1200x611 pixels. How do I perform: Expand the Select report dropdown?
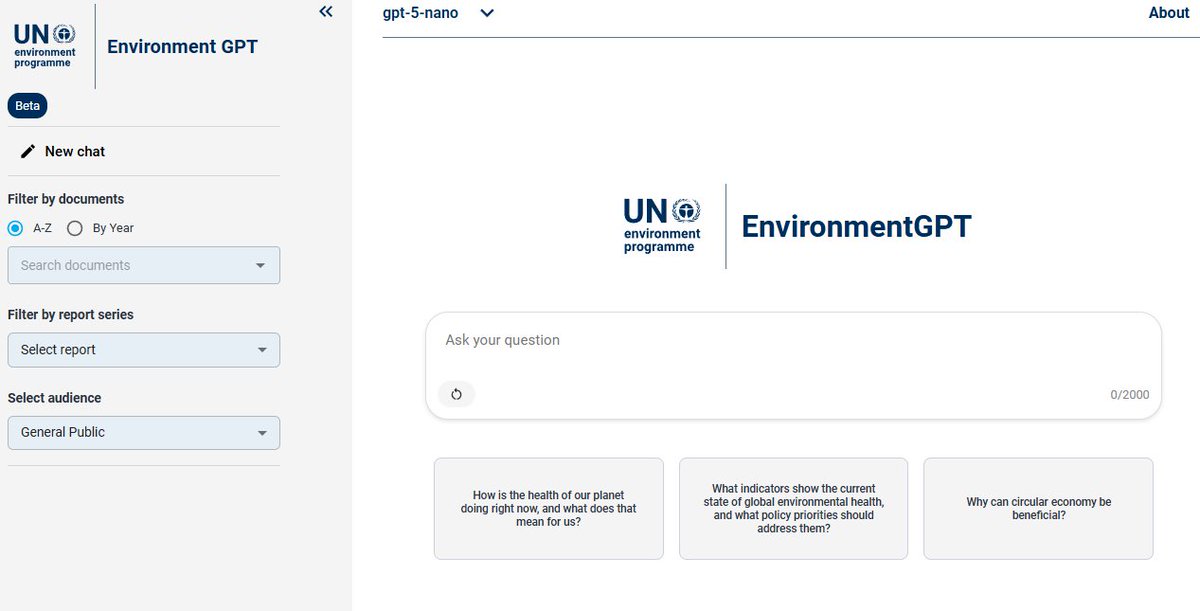144,350
